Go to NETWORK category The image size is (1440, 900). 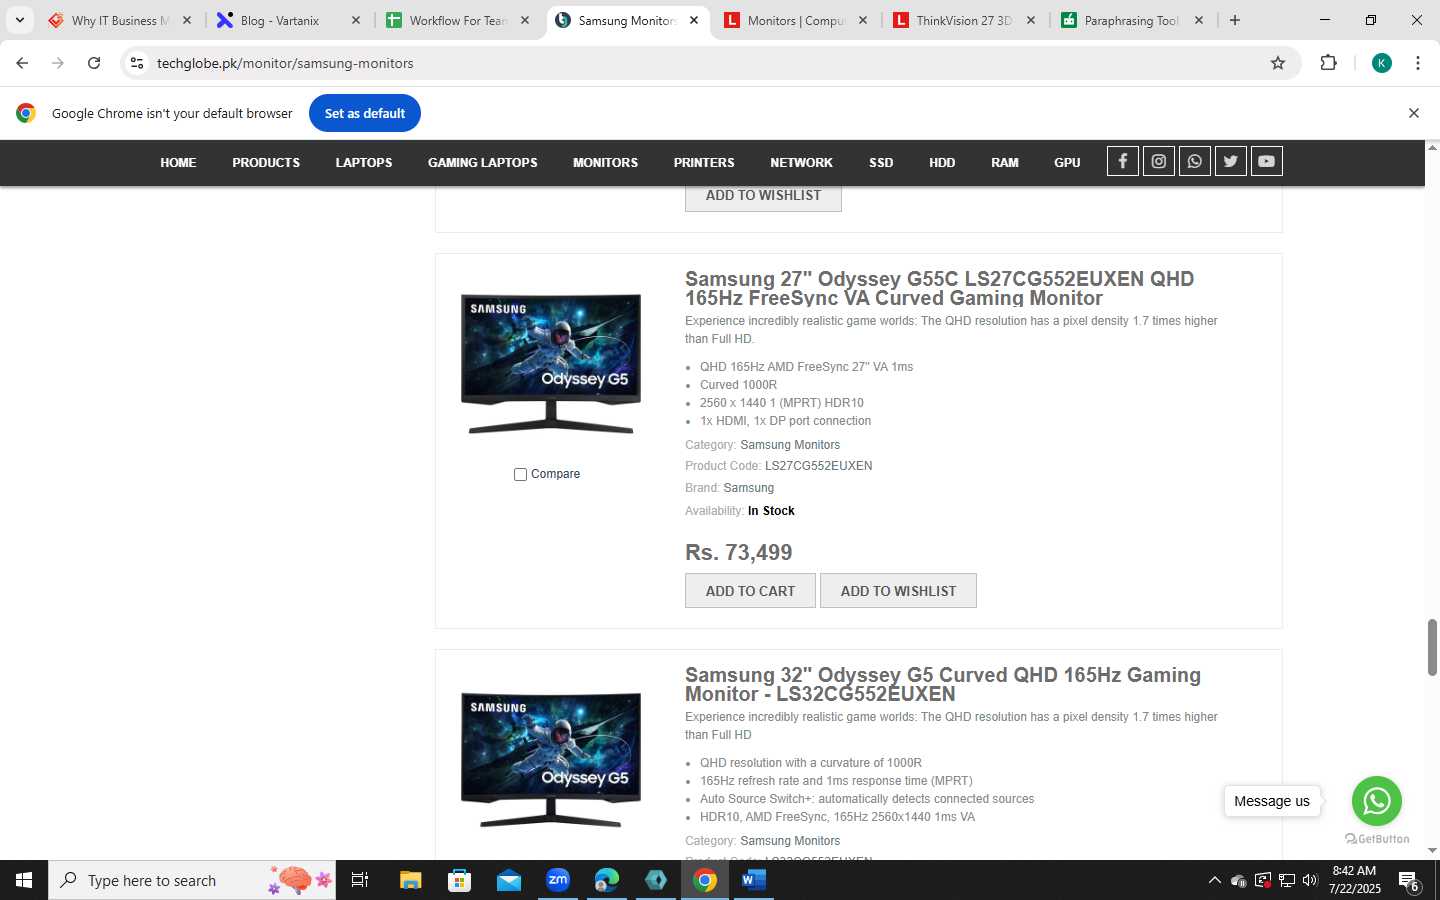[x=801, y=162]
